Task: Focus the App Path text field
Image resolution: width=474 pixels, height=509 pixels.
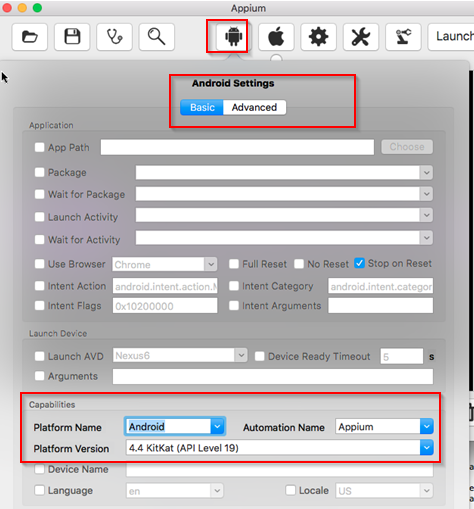Action: coord(237,147)
